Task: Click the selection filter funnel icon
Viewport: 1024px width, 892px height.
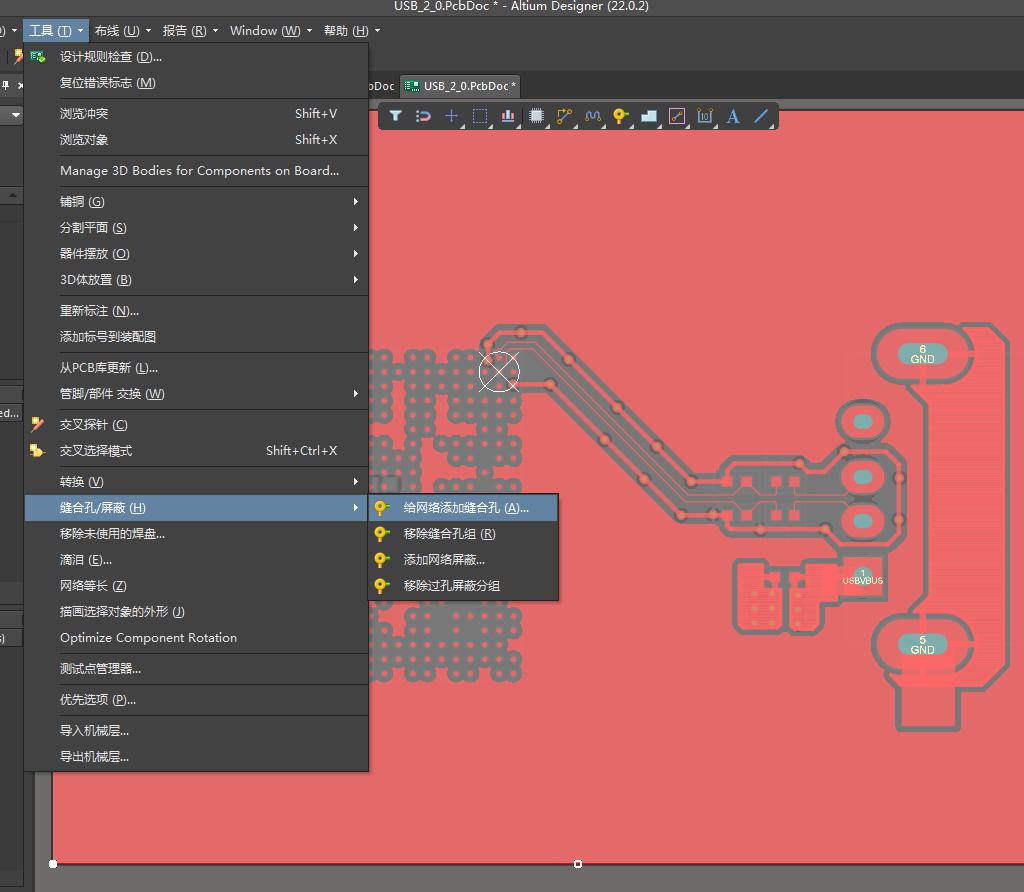Action: pos(396,116)
